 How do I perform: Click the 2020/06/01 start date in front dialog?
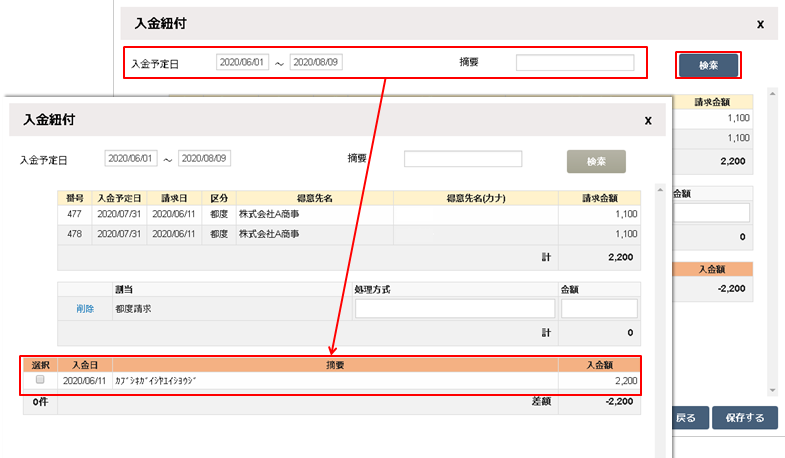coord(132,159)
